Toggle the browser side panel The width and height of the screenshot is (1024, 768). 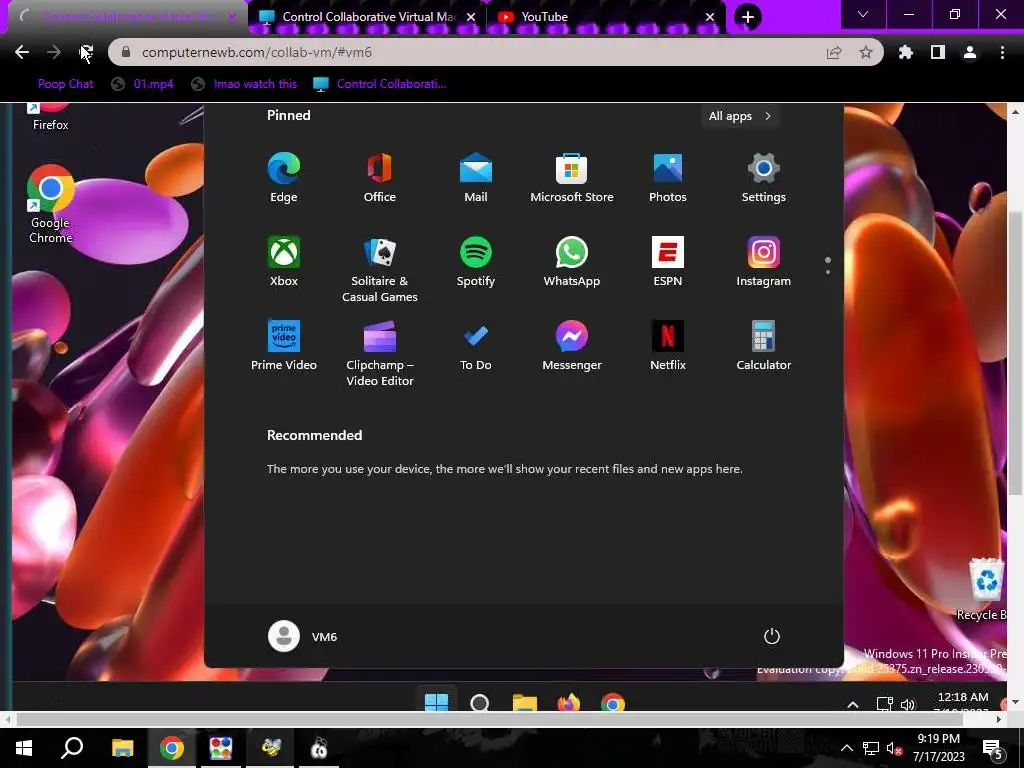(938, 52)
